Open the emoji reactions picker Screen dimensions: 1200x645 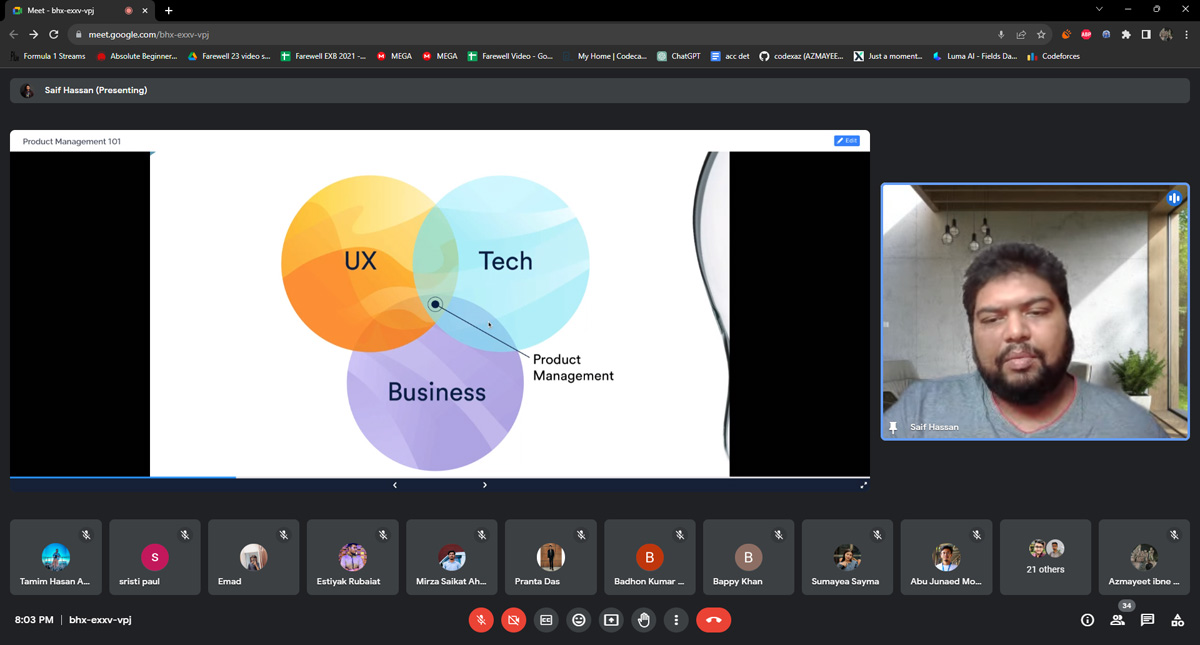578,620
